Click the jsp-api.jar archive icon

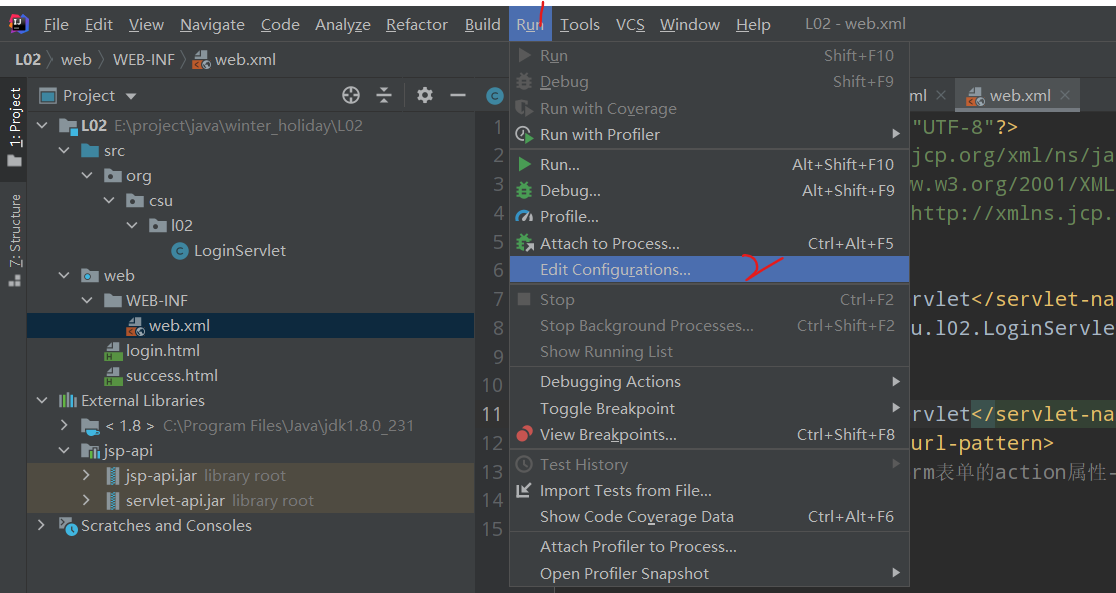coord(112,476)
